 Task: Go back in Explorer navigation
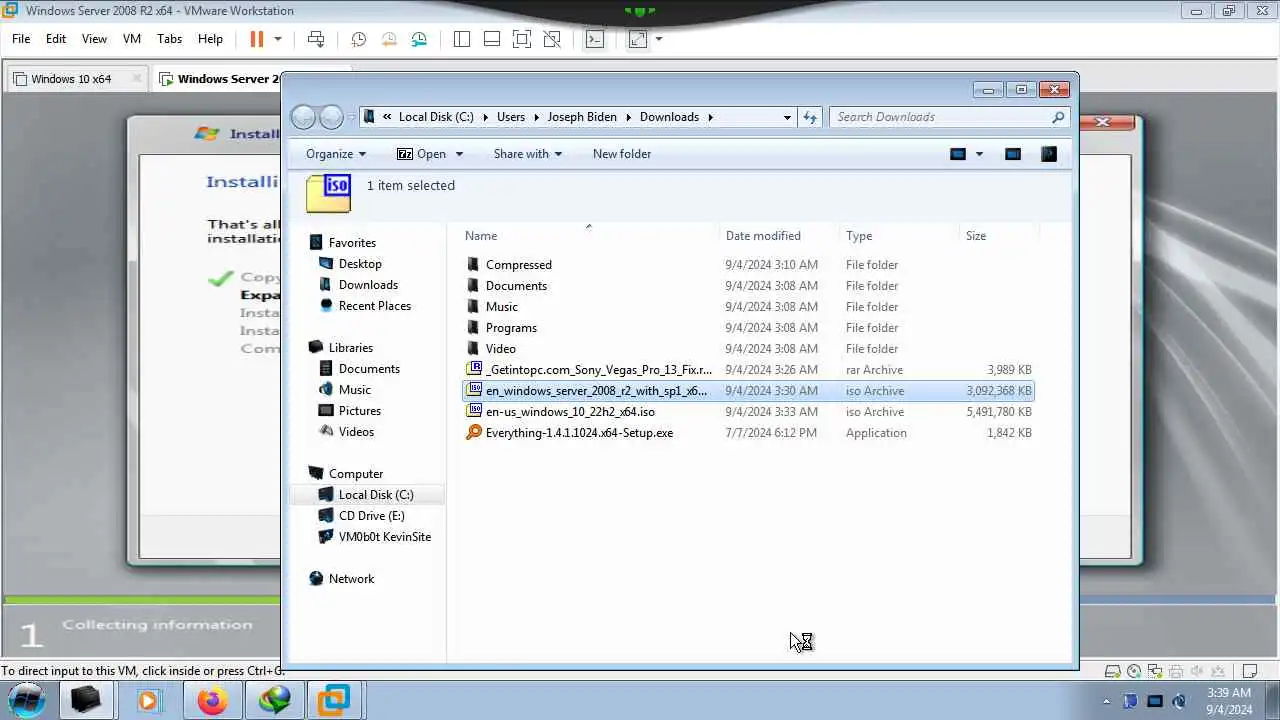click(304, 117)
